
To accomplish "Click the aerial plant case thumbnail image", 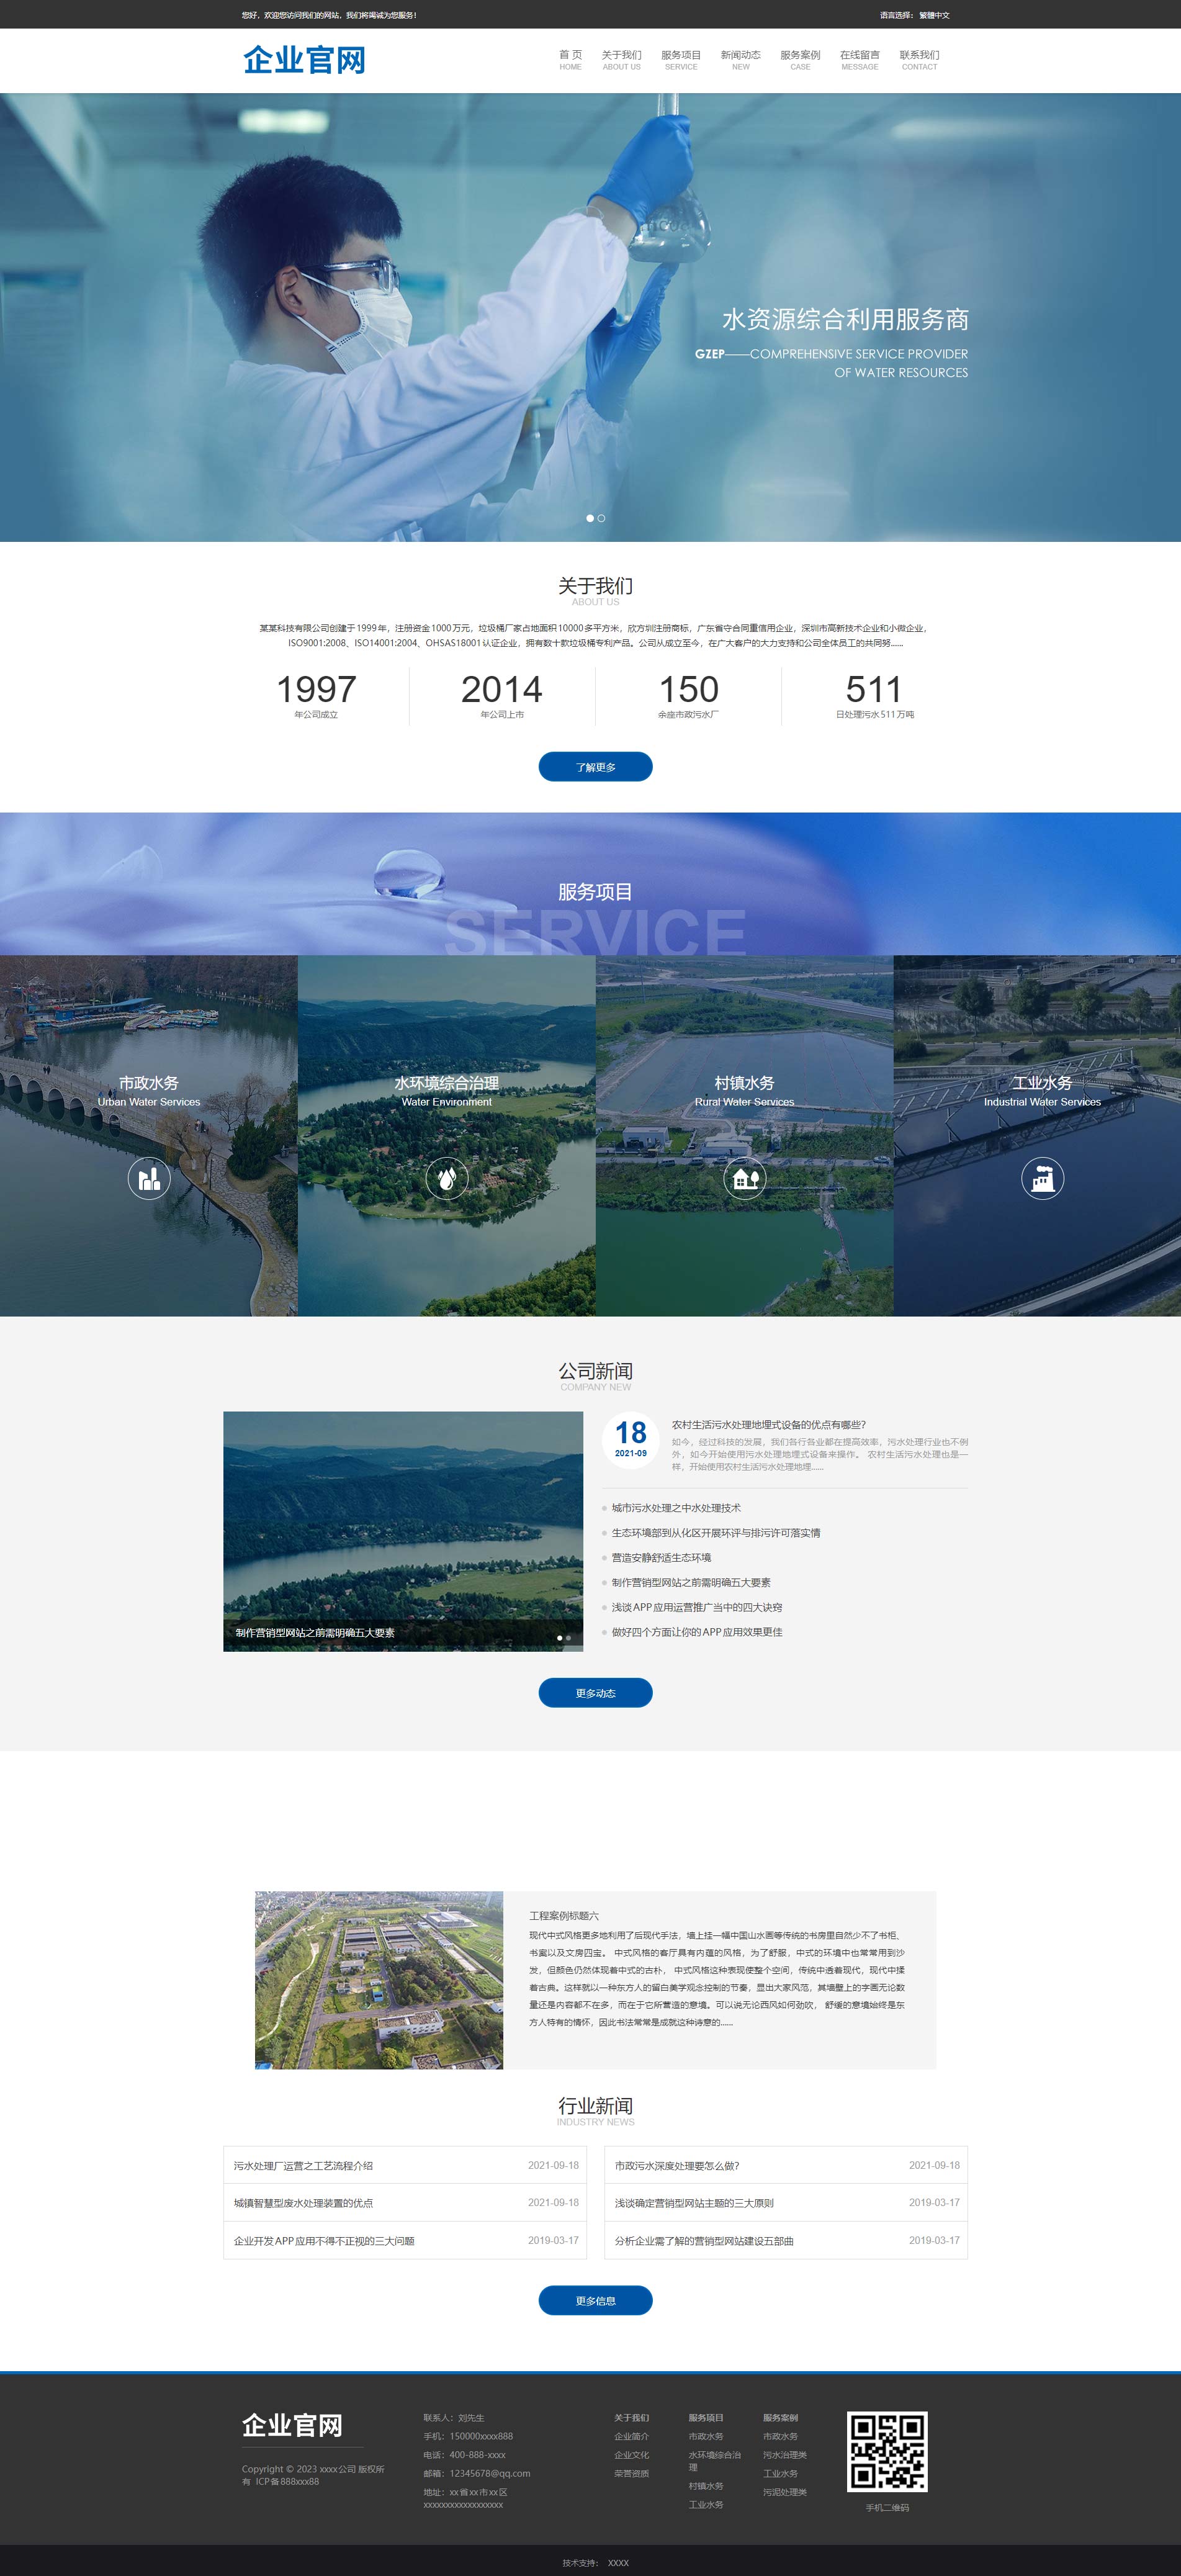I will pos(379,1980).
